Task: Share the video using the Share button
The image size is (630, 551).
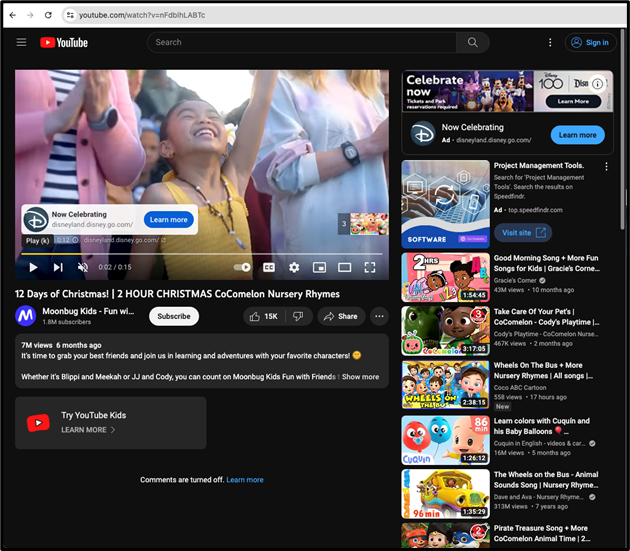Action: pyautogui.click(x=341, y=316)
